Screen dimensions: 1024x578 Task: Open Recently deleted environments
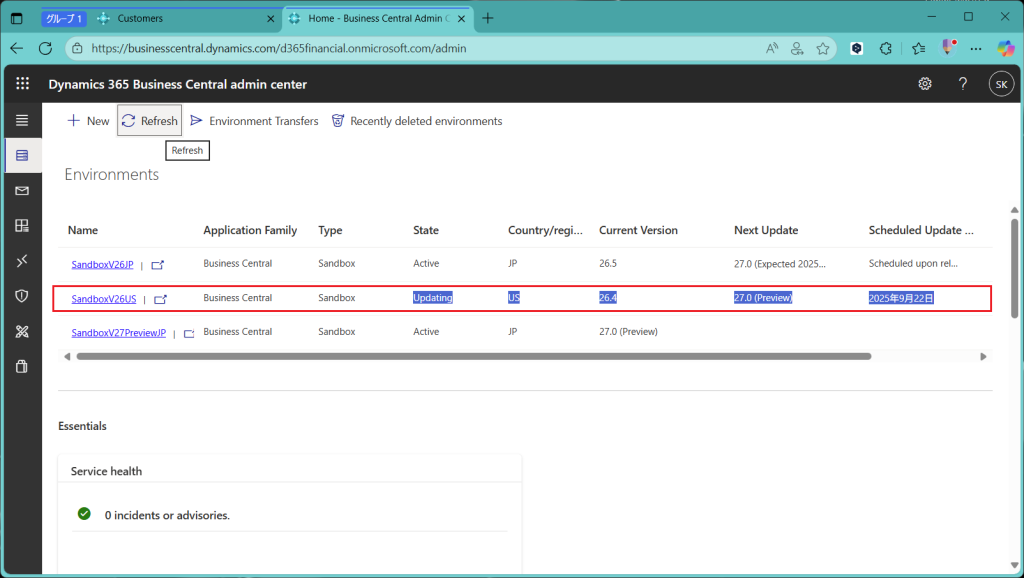(x=417, y=121)
